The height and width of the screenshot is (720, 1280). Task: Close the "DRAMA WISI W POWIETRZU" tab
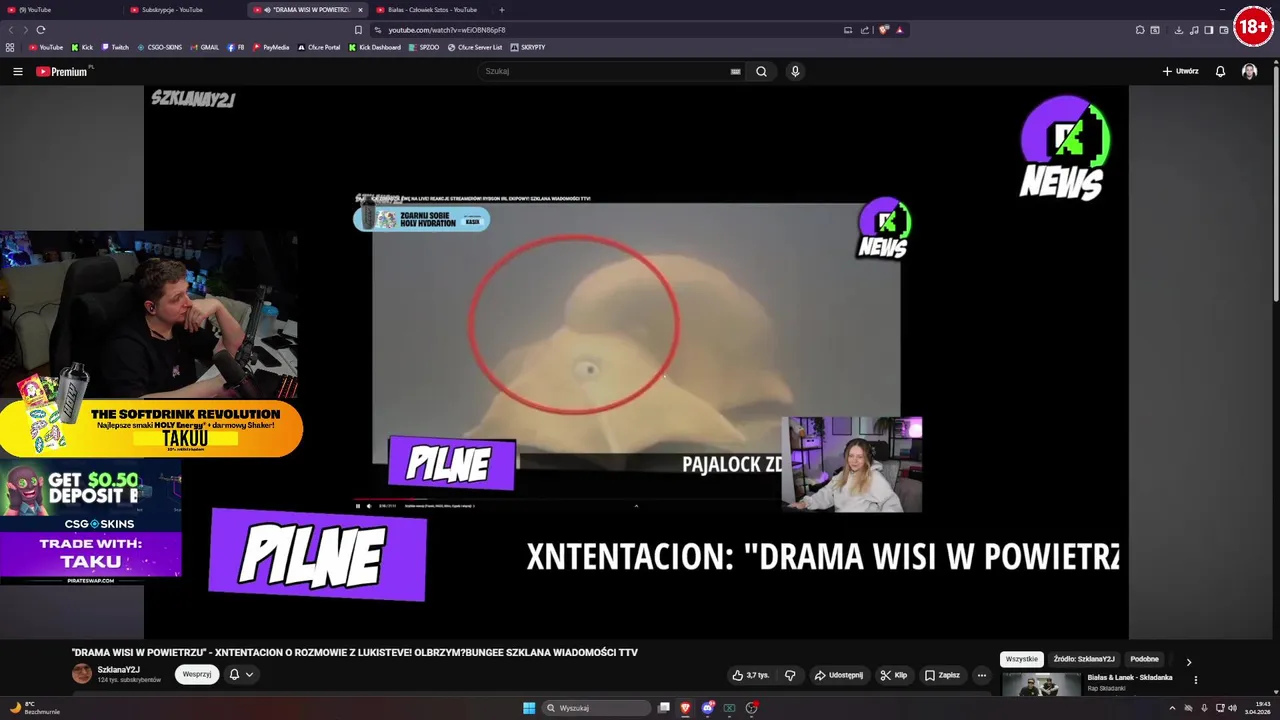[x=361, y=10]
